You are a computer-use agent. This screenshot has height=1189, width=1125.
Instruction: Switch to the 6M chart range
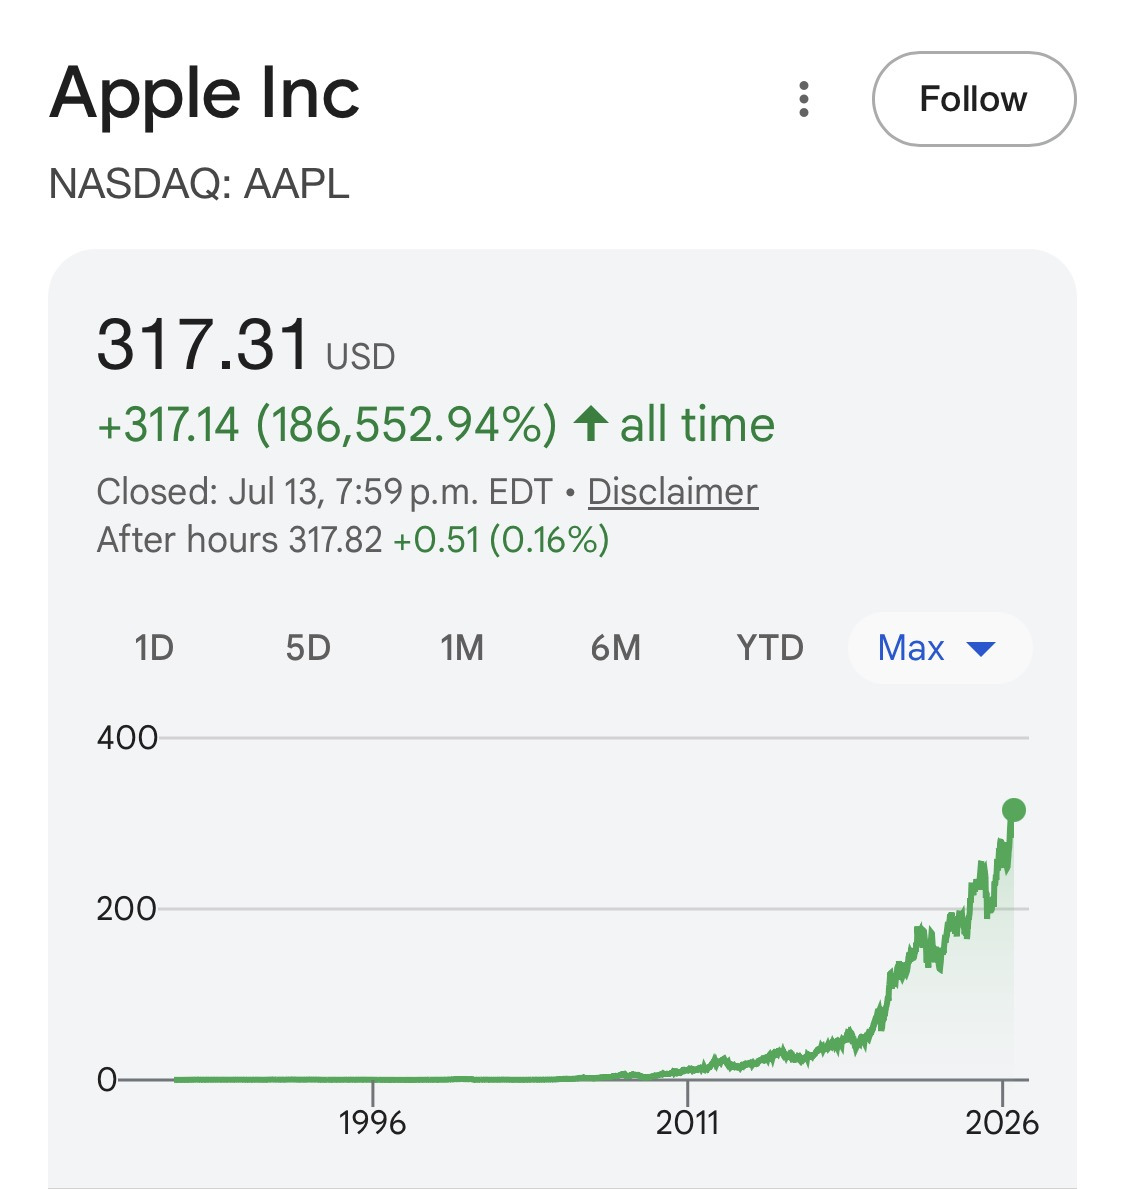[616, 648]
